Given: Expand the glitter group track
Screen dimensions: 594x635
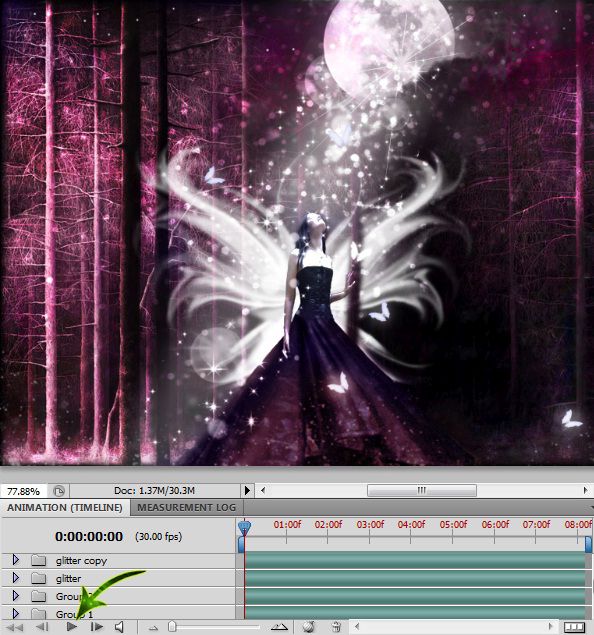Looking at the screenshot, I should (x=15, y=577).
